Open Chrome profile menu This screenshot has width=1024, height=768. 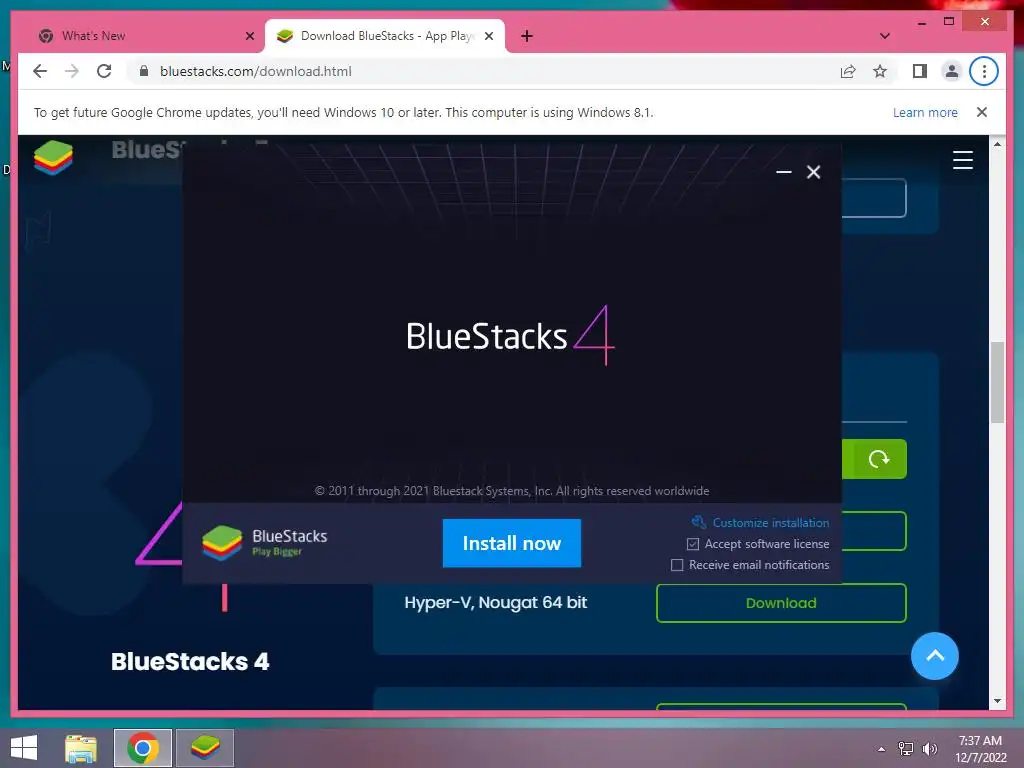952,71
